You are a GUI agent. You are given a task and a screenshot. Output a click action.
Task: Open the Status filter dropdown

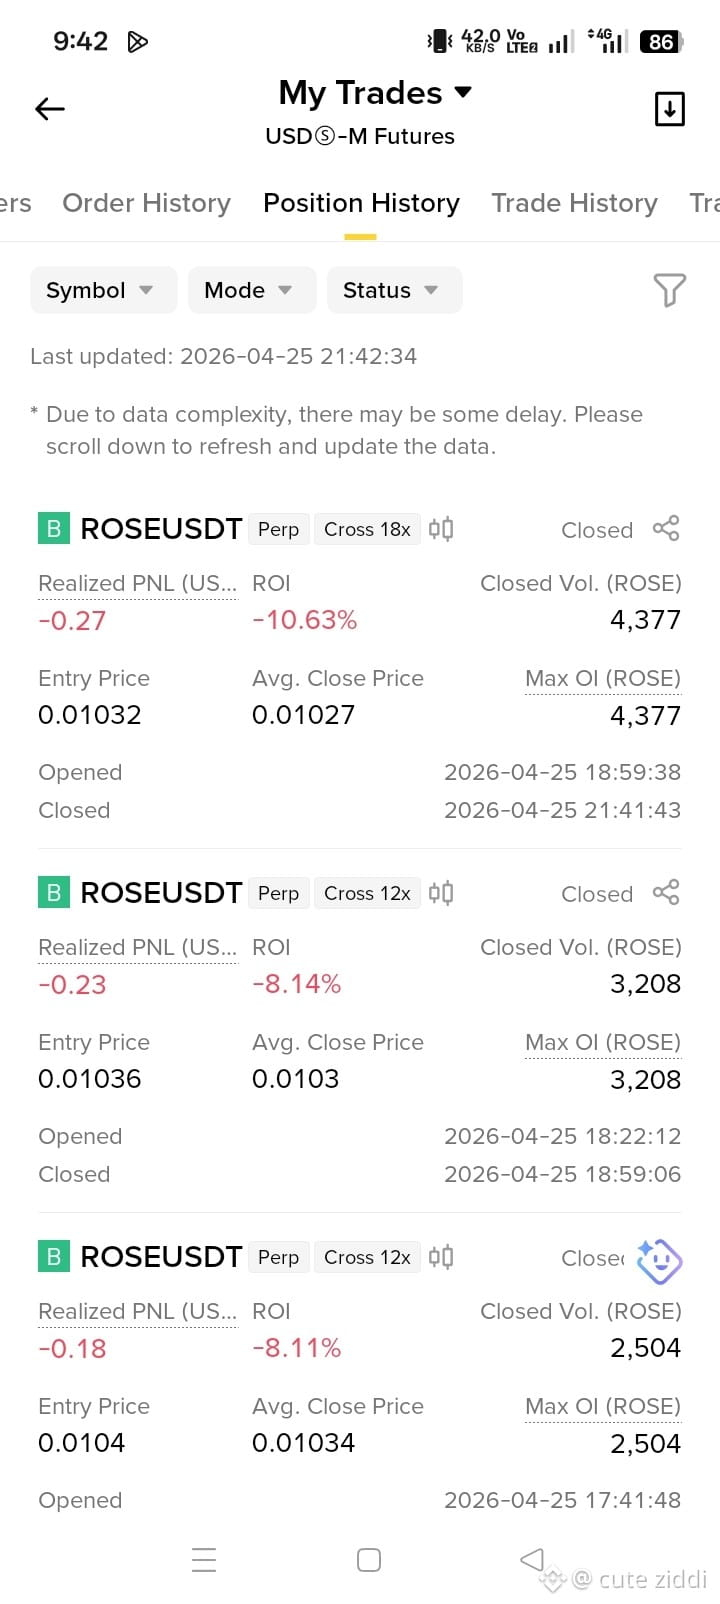pyautogui.click(x=394, y=290)
